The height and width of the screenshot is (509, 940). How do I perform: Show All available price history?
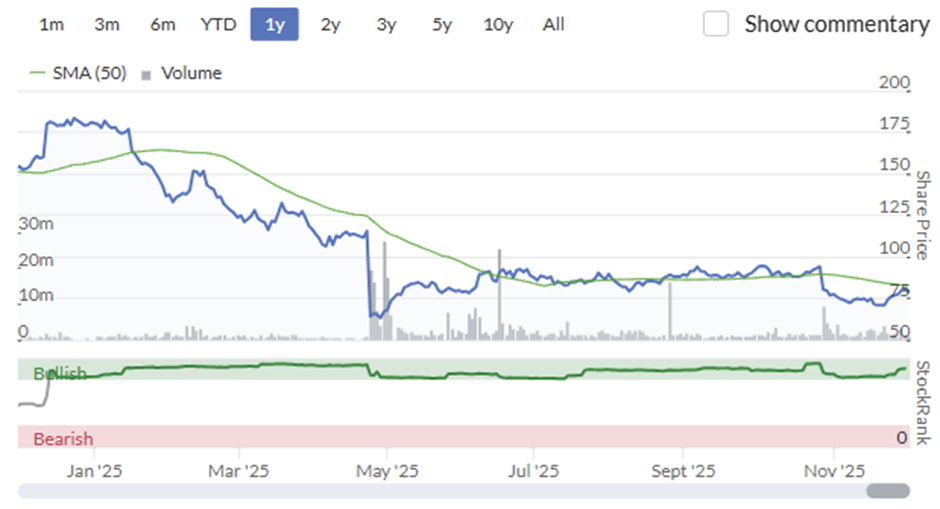click(x=553, y=25)
